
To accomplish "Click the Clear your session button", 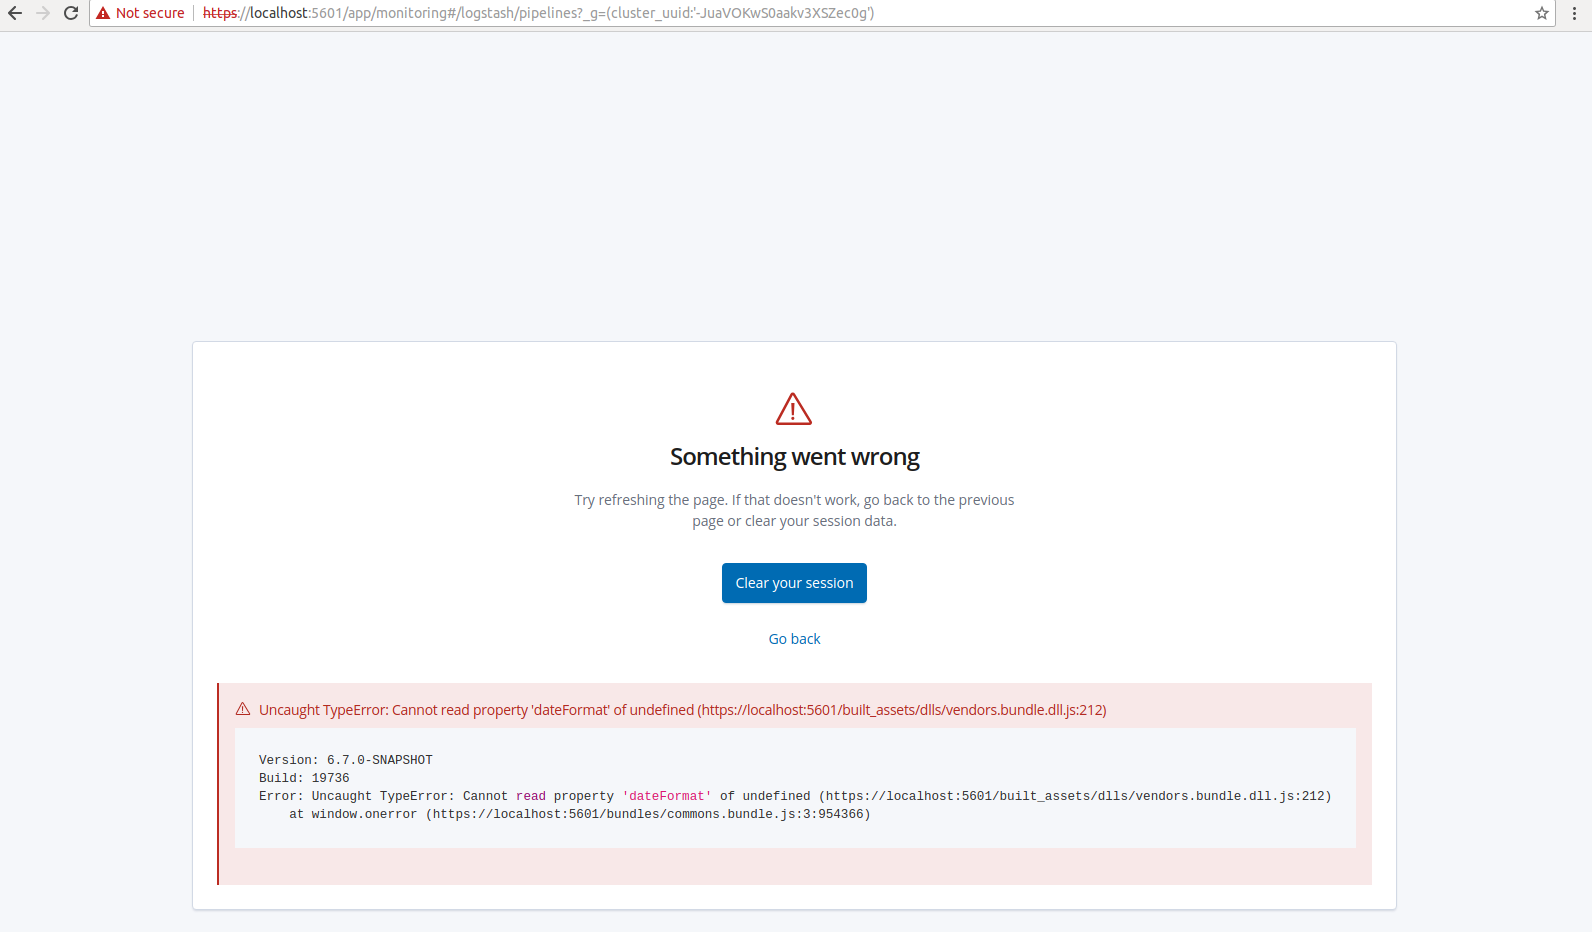I will pos(794,583).
